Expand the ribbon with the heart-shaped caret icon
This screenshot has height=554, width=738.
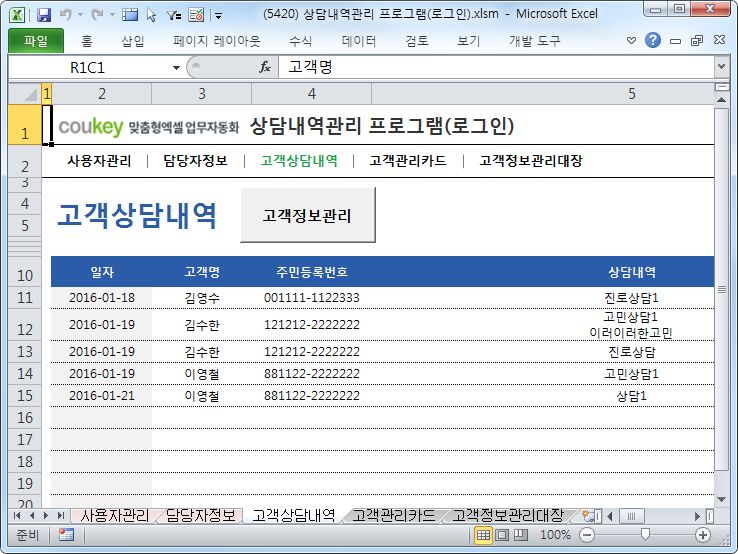pos(632,41)
